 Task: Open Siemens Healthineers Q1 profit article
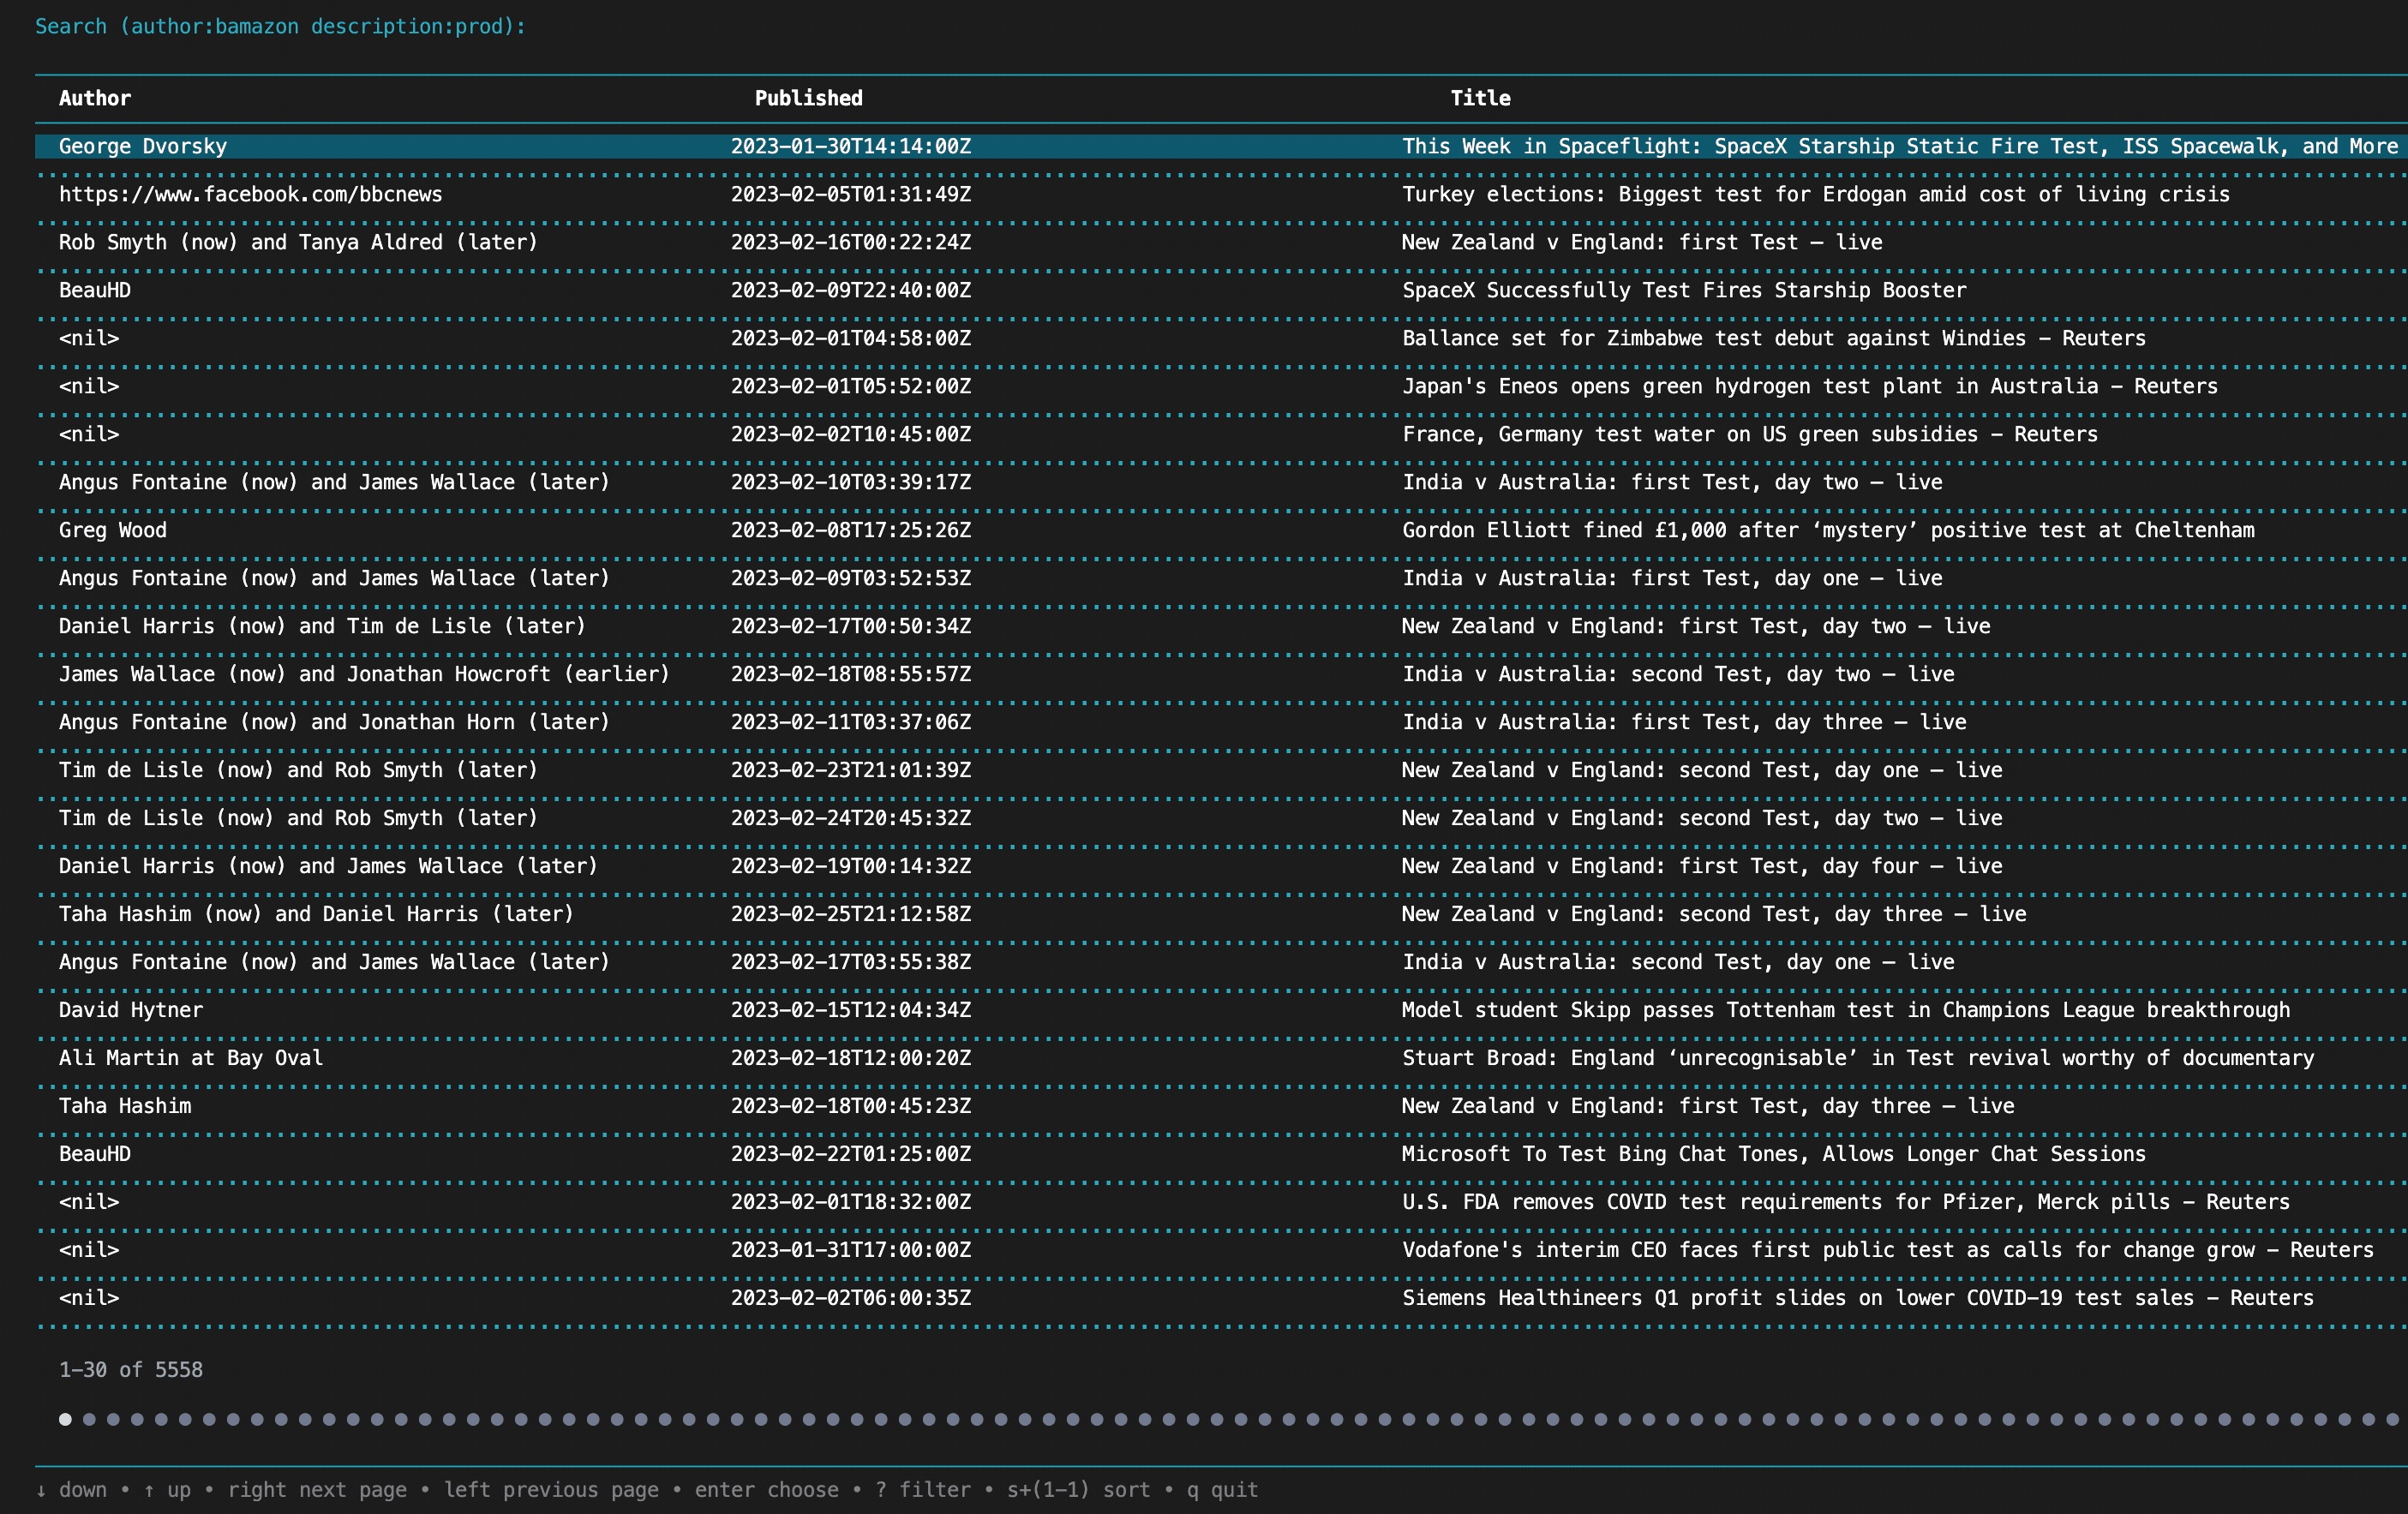coord(1857,1298)
